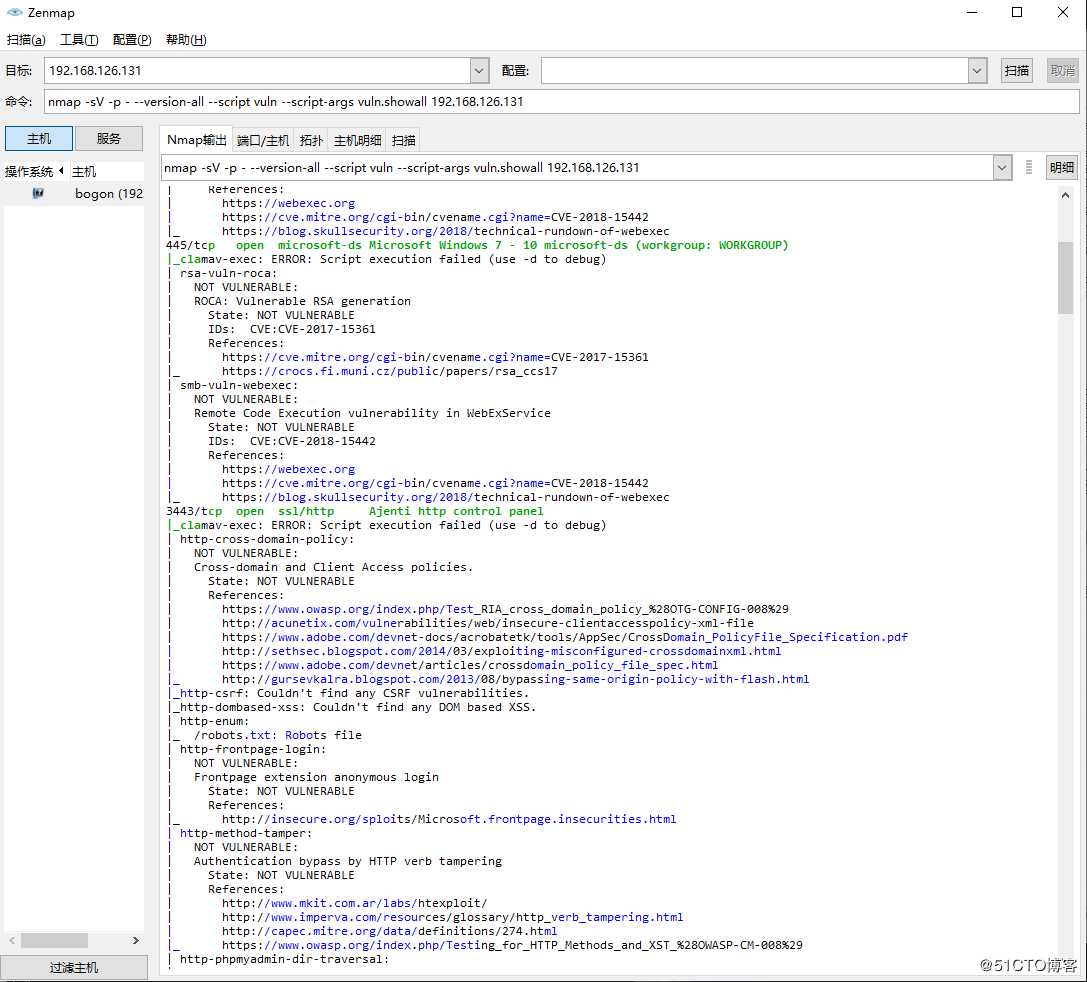
Task: Click the 过滤主机 filter hosts button
Action: [x=74, y=967]
